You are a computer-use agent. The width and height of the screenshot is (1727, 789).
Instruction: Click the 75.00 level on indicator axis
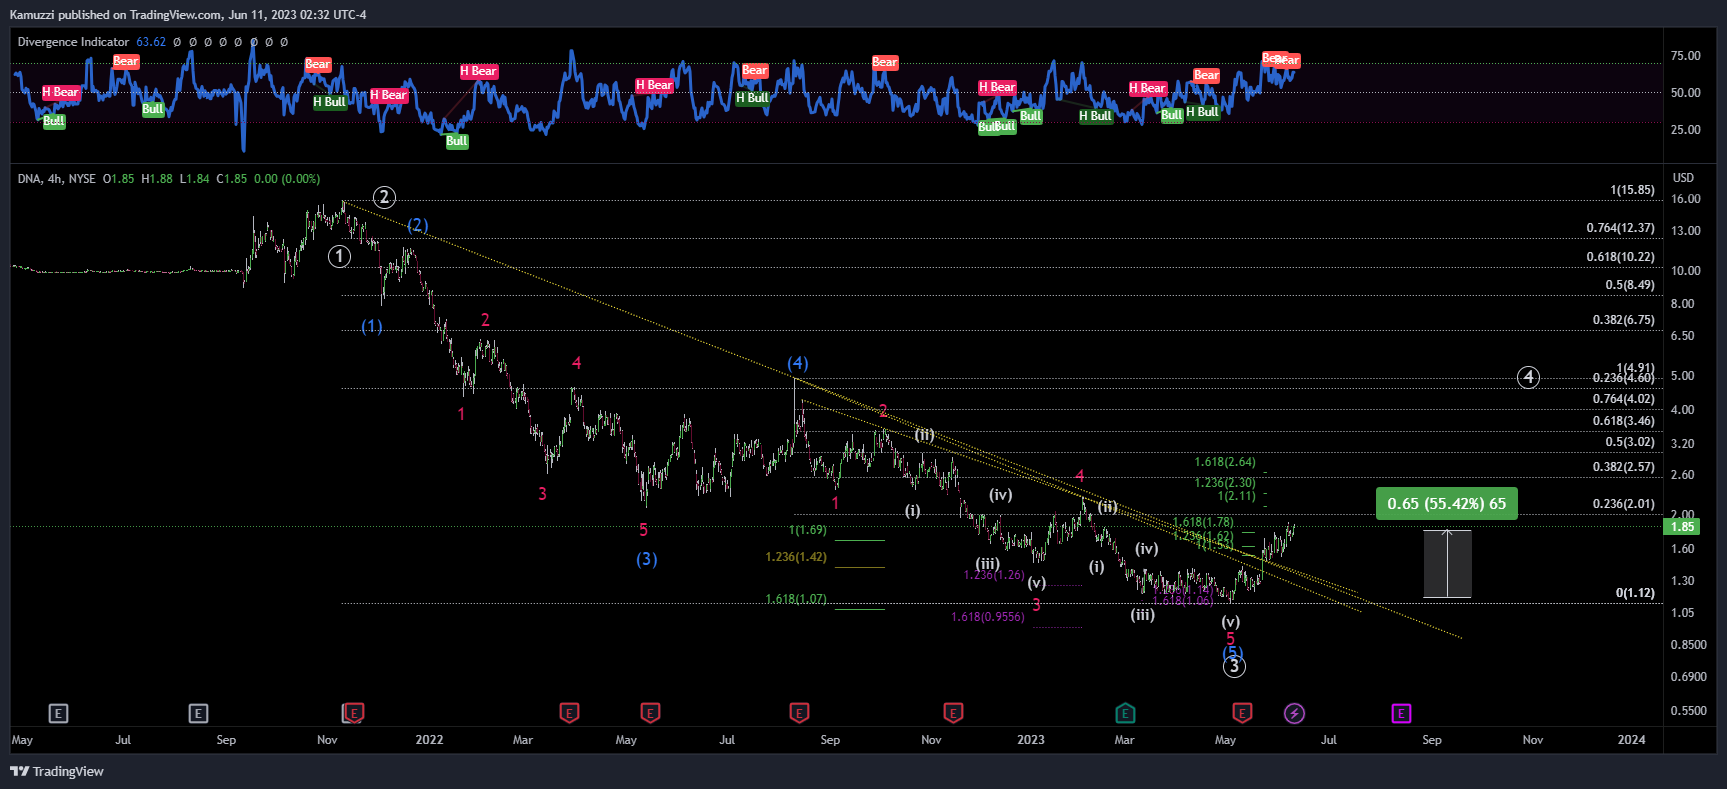[x=1686, y=56]
